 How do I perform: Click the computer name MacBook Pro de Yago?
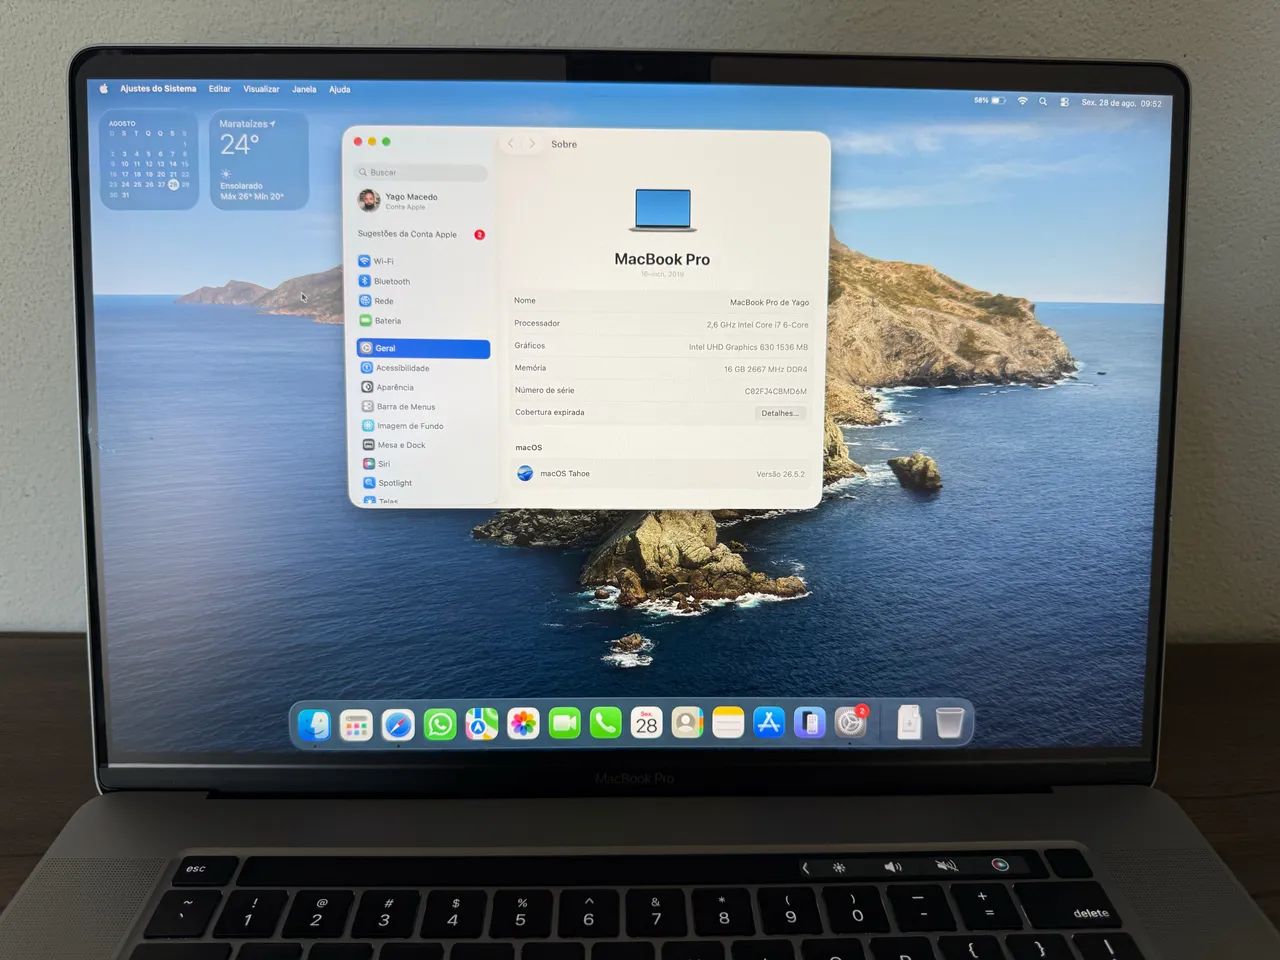769,302
